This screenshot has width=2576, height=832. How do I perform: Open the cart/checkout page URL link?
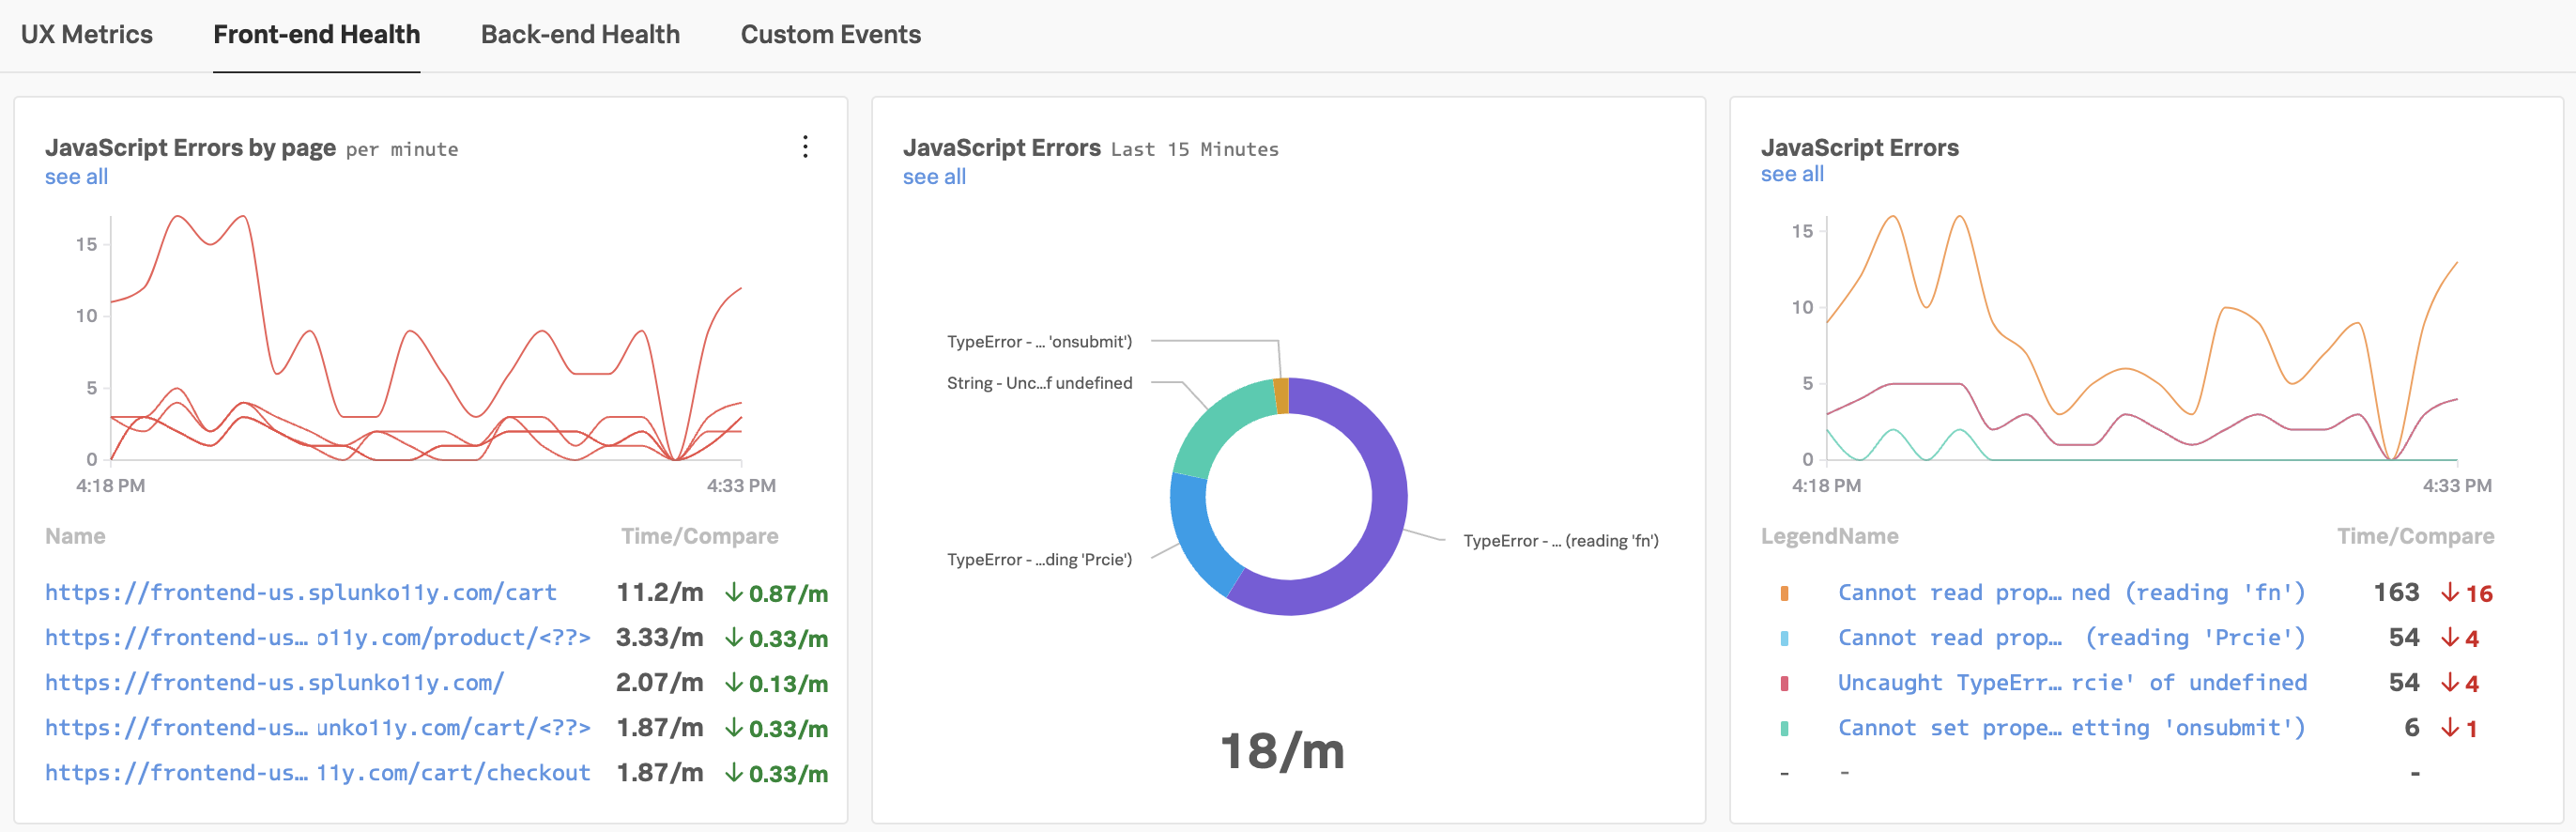(x=317, y=772)
